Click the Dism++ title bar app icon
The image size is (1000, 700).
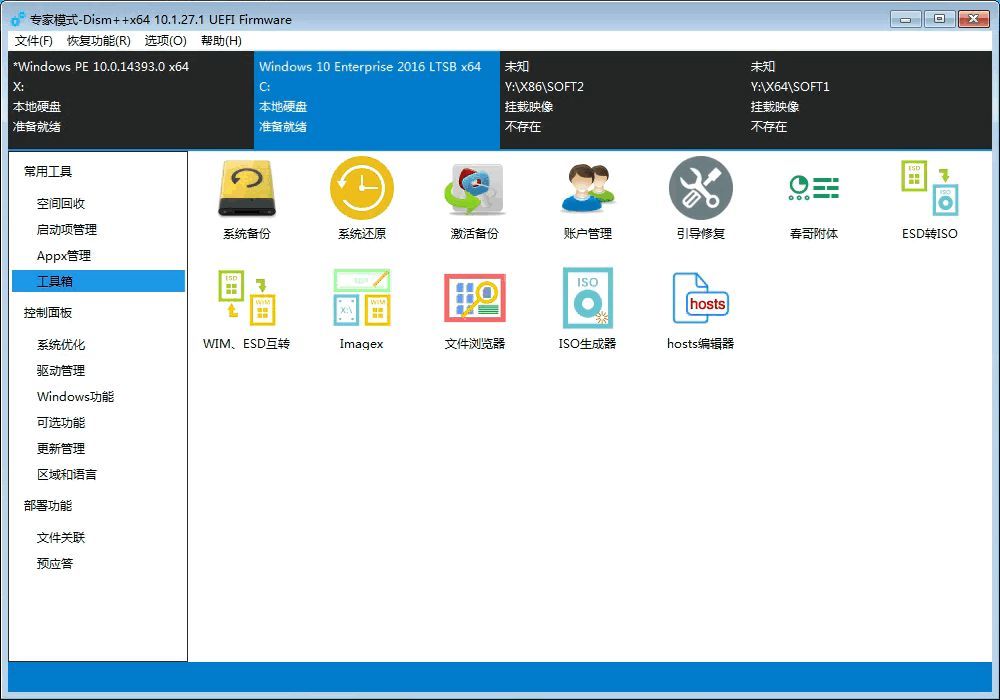(x=18, y=19)
